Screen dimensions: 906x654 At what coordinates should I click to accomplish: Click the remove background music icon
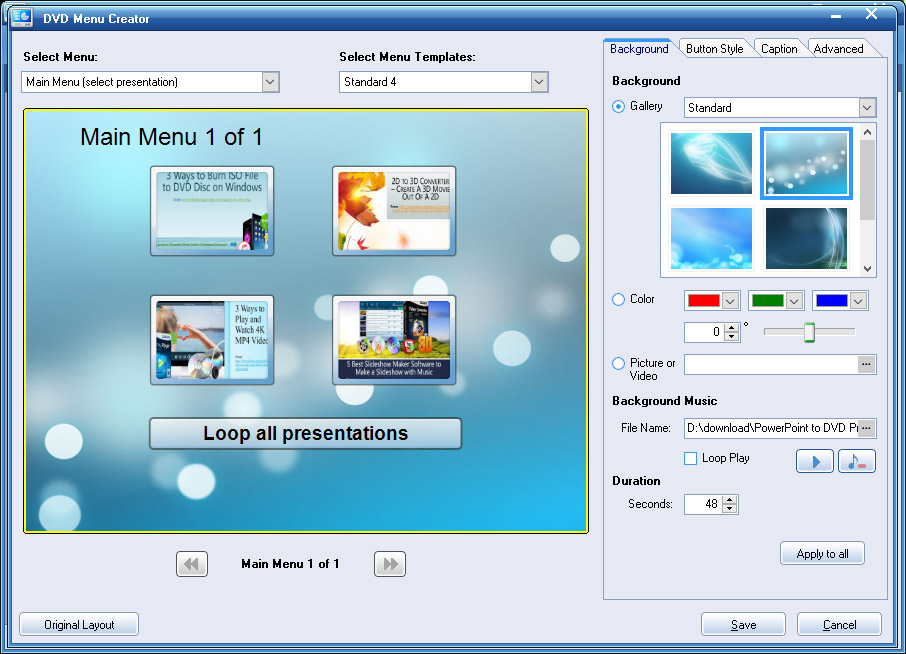[856, 461]
